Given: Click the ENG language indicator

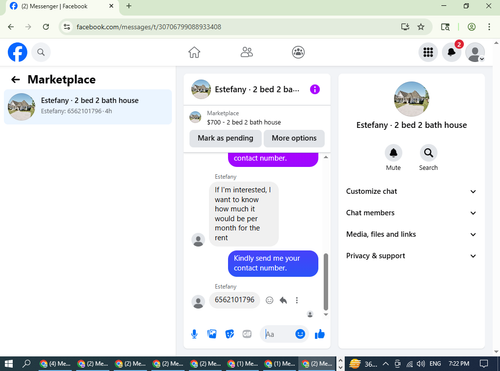Looking at the screenshot, I should click(x=435, y=364).
